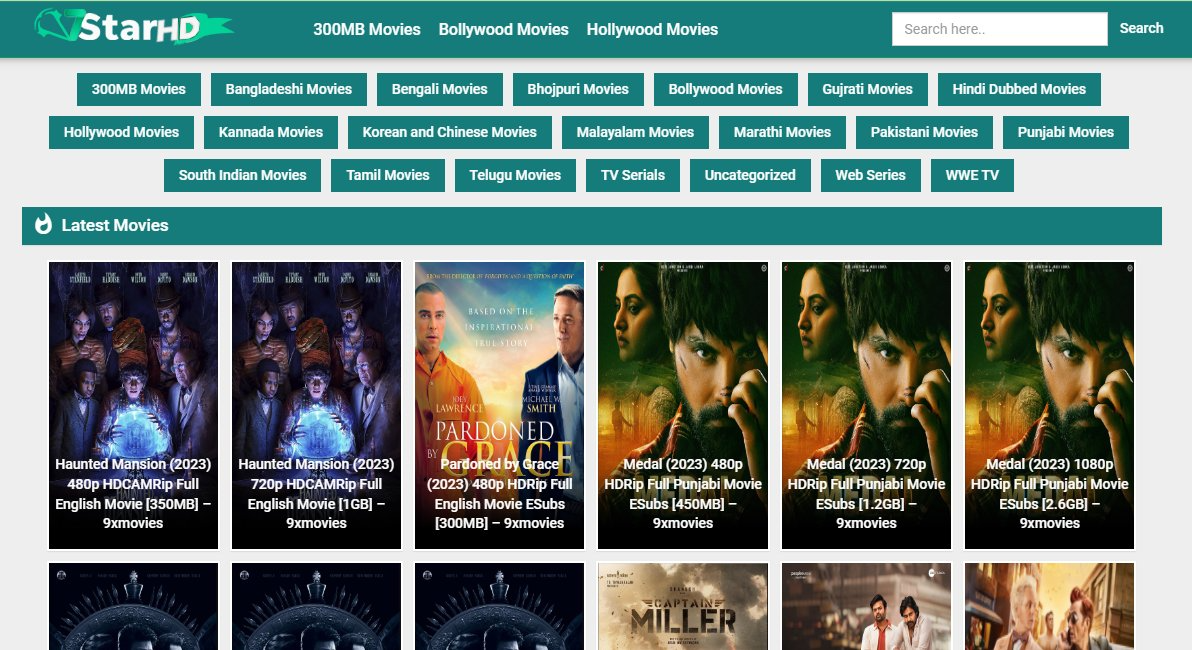Go to the Malayalam Movies category
The image size is (1192, 650).
pos(635,132)
